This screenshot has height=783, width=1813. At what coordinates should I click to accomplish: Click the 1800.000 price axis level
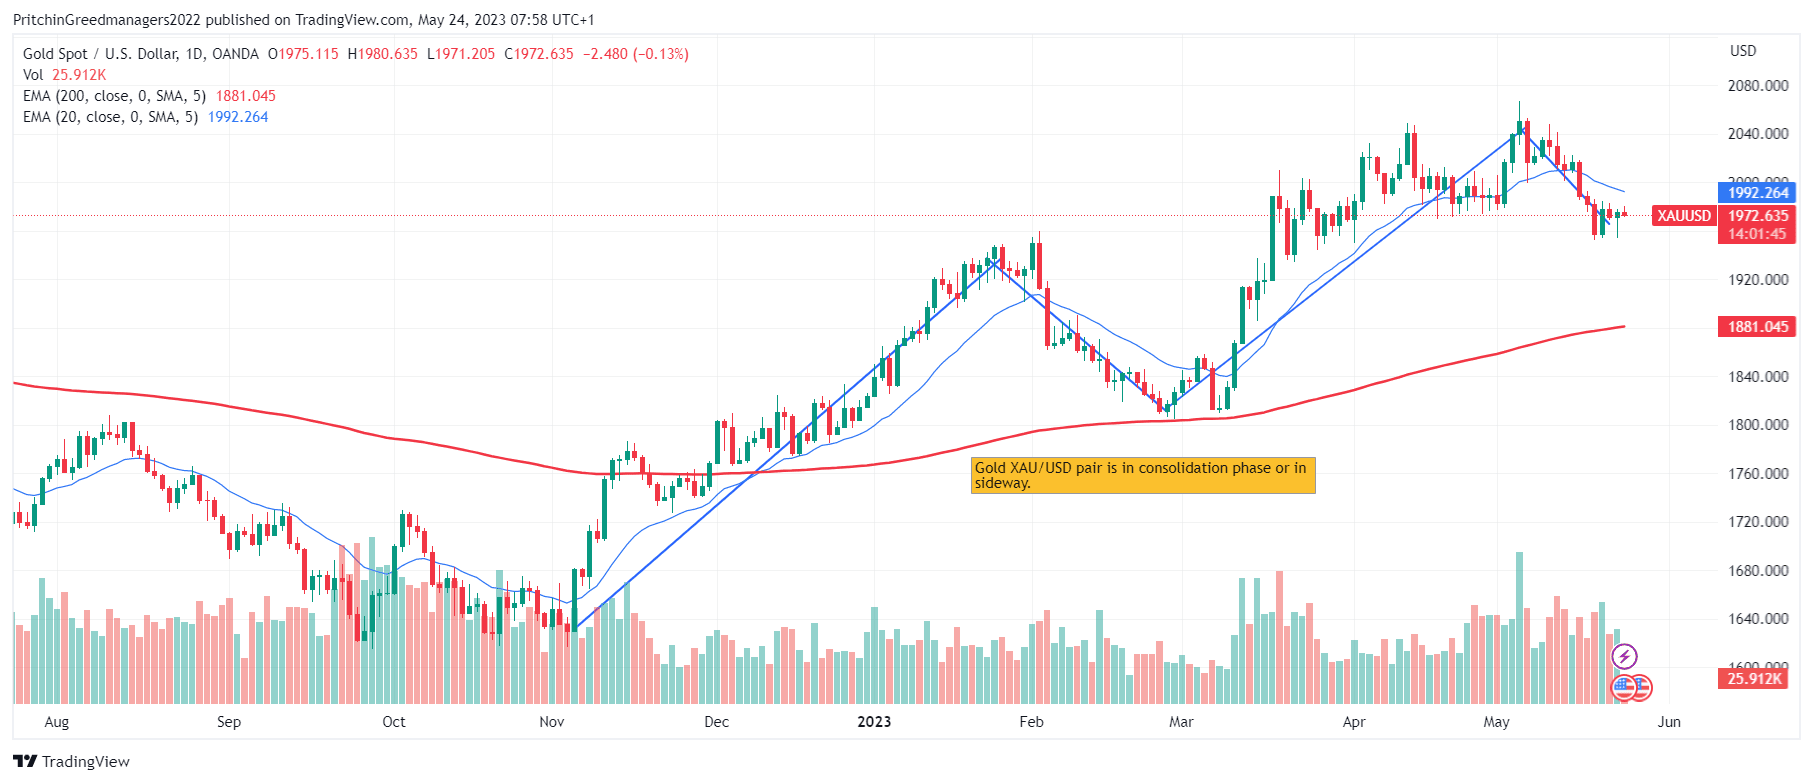click(x=1758, y=425)
